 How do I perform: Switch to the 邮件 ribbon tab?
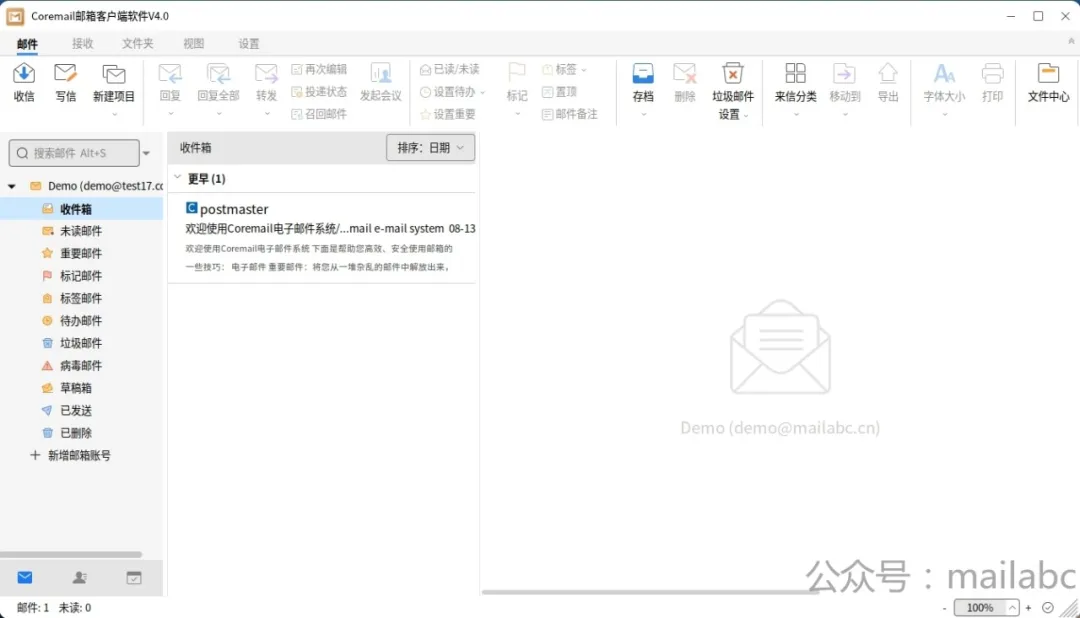28,43
